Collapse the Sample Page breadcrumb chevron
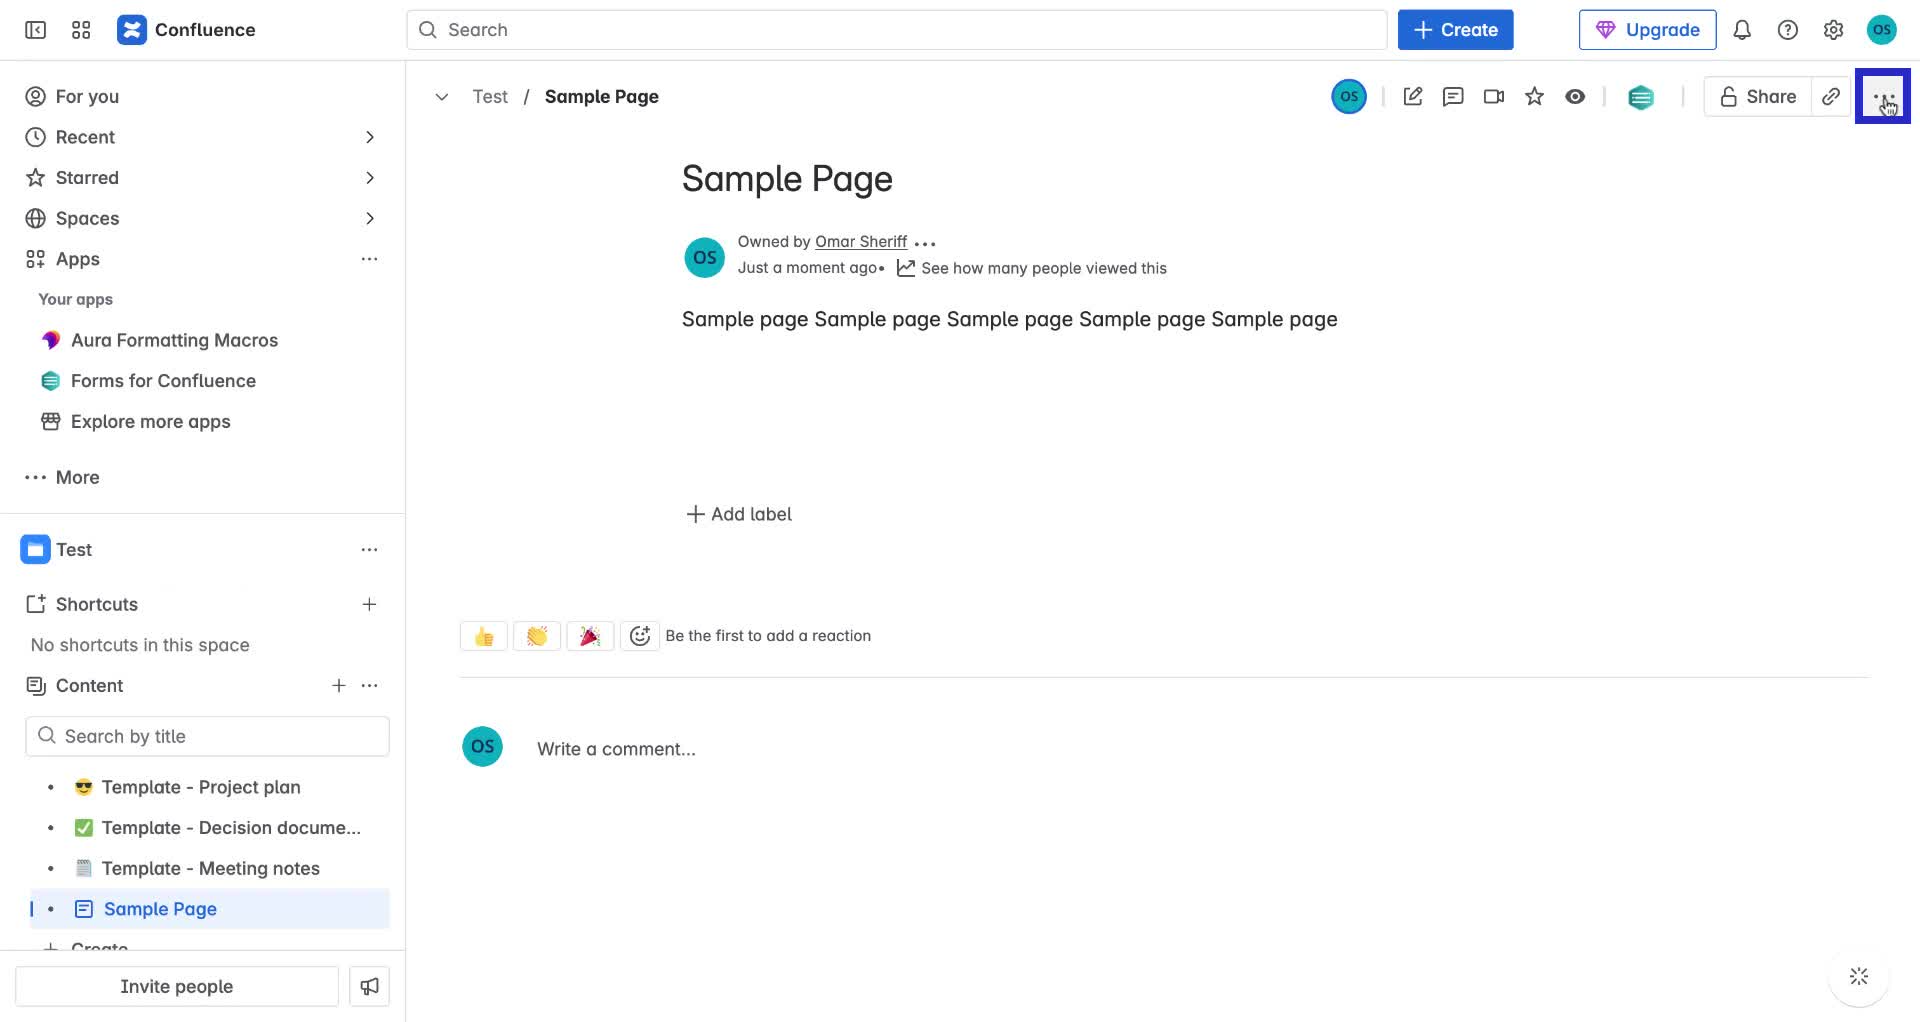Viewport: 1920px width, 1022px height. pyautogui.click(x=441, y=96)
